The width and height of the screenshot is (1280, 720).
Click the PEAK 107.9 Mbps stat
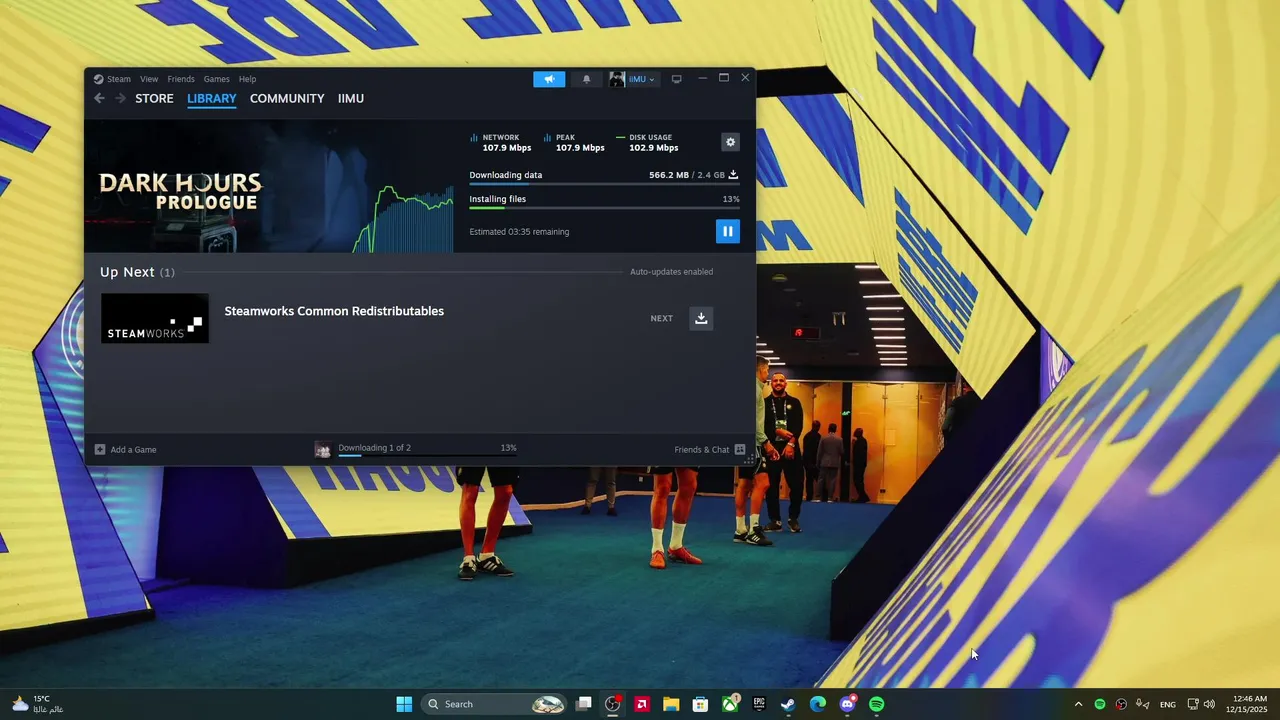pyautogui.click(x=574, y=143)
